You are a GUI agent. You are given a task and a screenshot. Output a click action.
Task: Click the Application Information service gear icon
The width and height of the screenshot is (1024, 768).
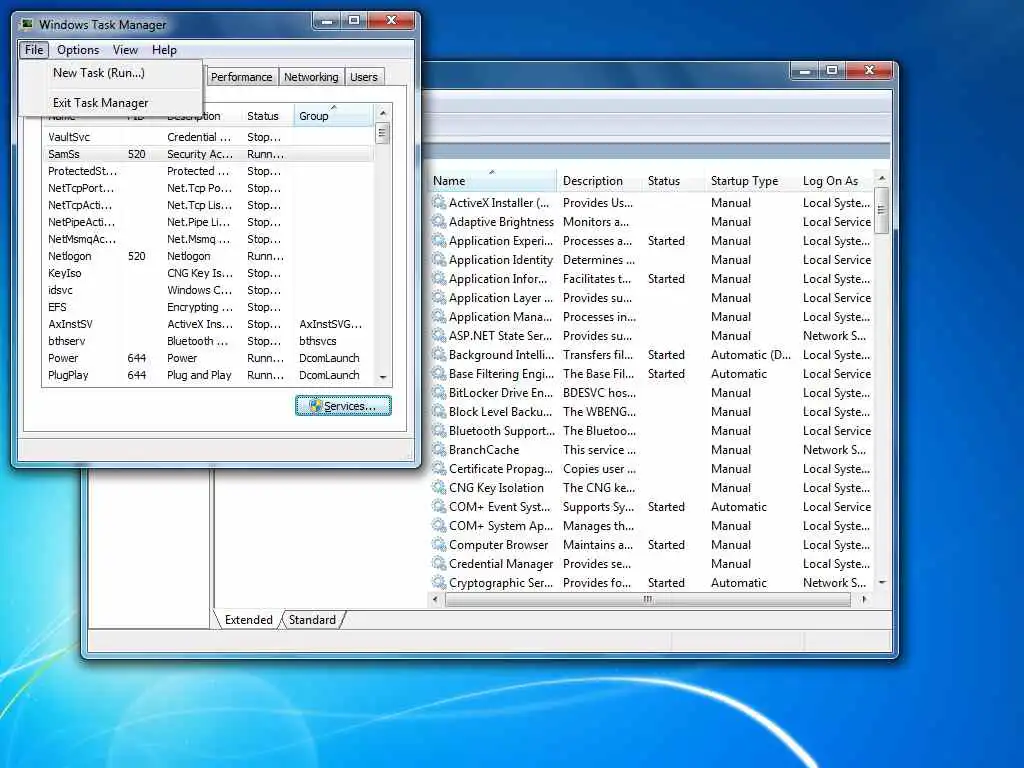click(439, 278)
